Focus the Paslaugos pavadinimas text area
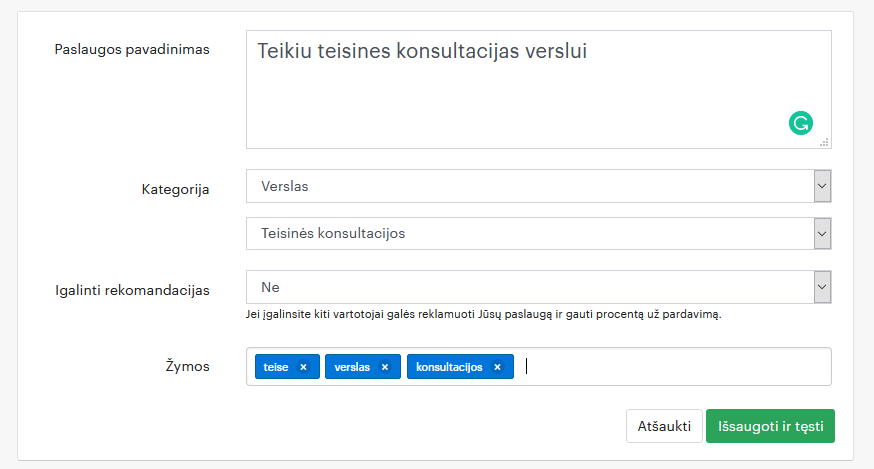Screen dimensions: 874x469 tap(538, 89)
